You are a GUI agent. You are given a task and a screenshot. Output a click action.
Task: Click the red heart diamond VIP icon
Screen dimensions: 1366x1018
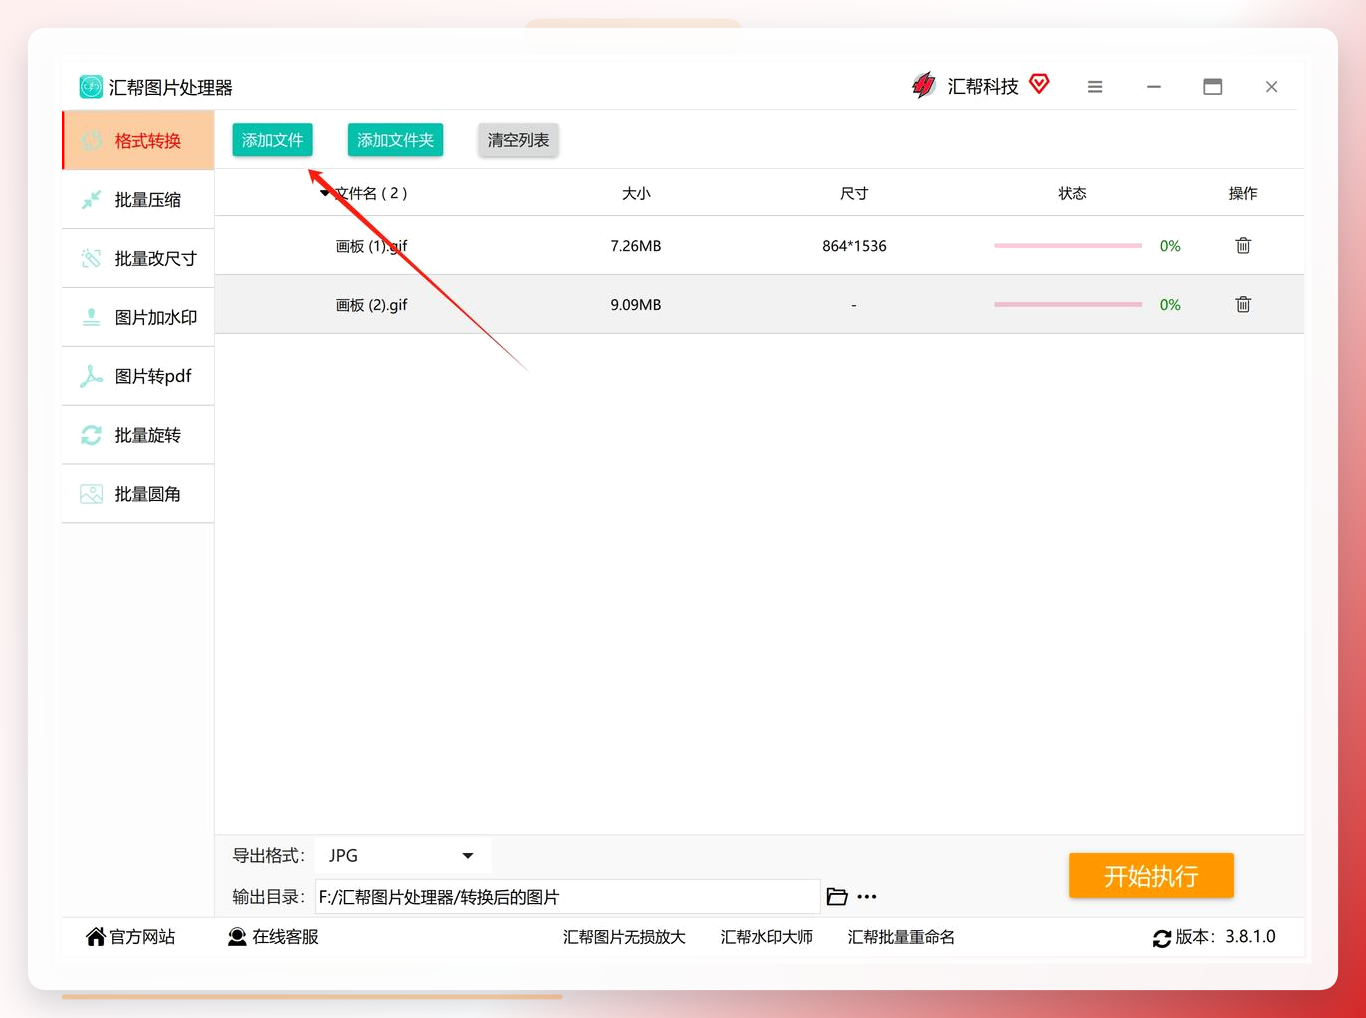click(1040, 84)
